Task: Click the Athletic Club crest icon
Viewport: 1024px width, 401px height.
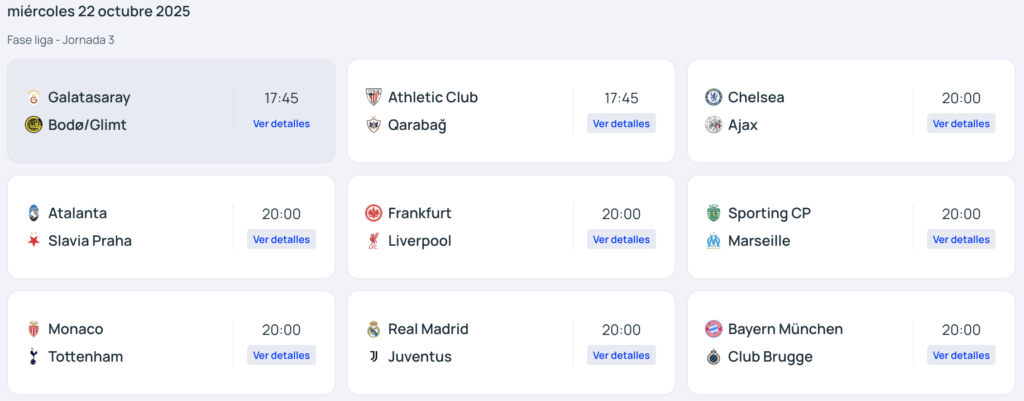Action: pyautogui.click(x=373, y=97)
